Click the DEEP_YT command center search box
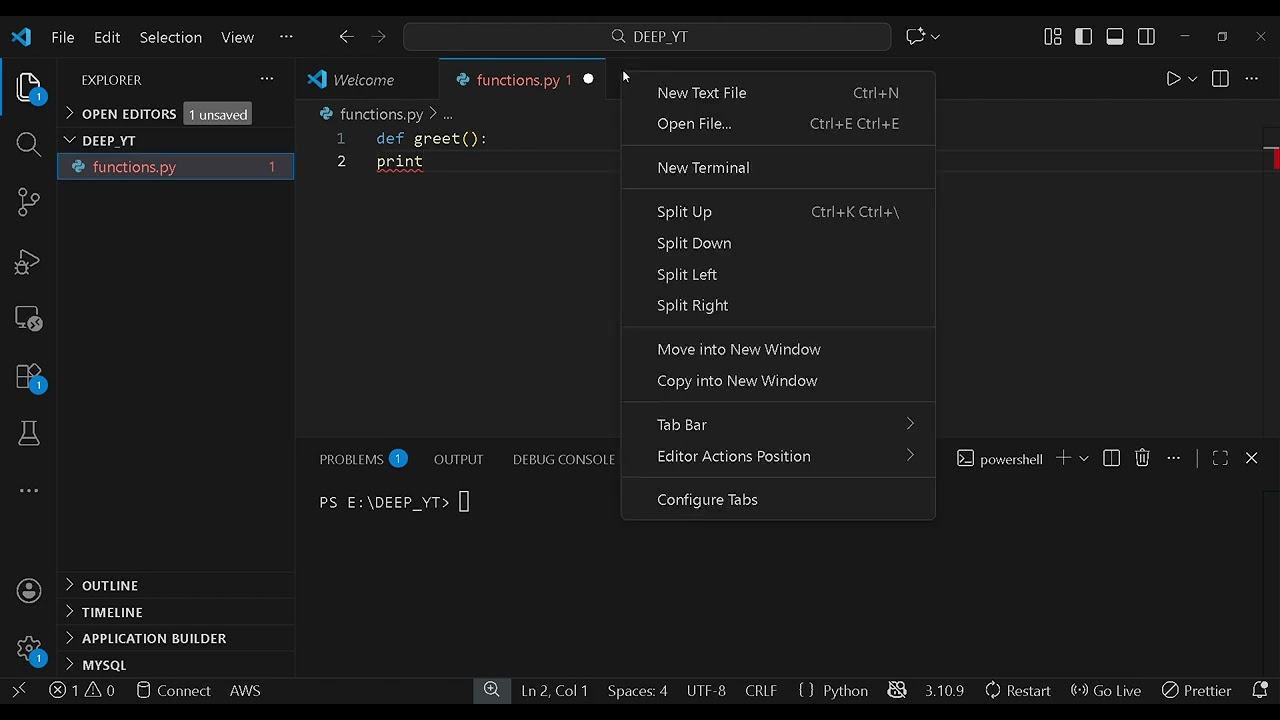This screenshot has height=720, width=1280. point(648,37)
